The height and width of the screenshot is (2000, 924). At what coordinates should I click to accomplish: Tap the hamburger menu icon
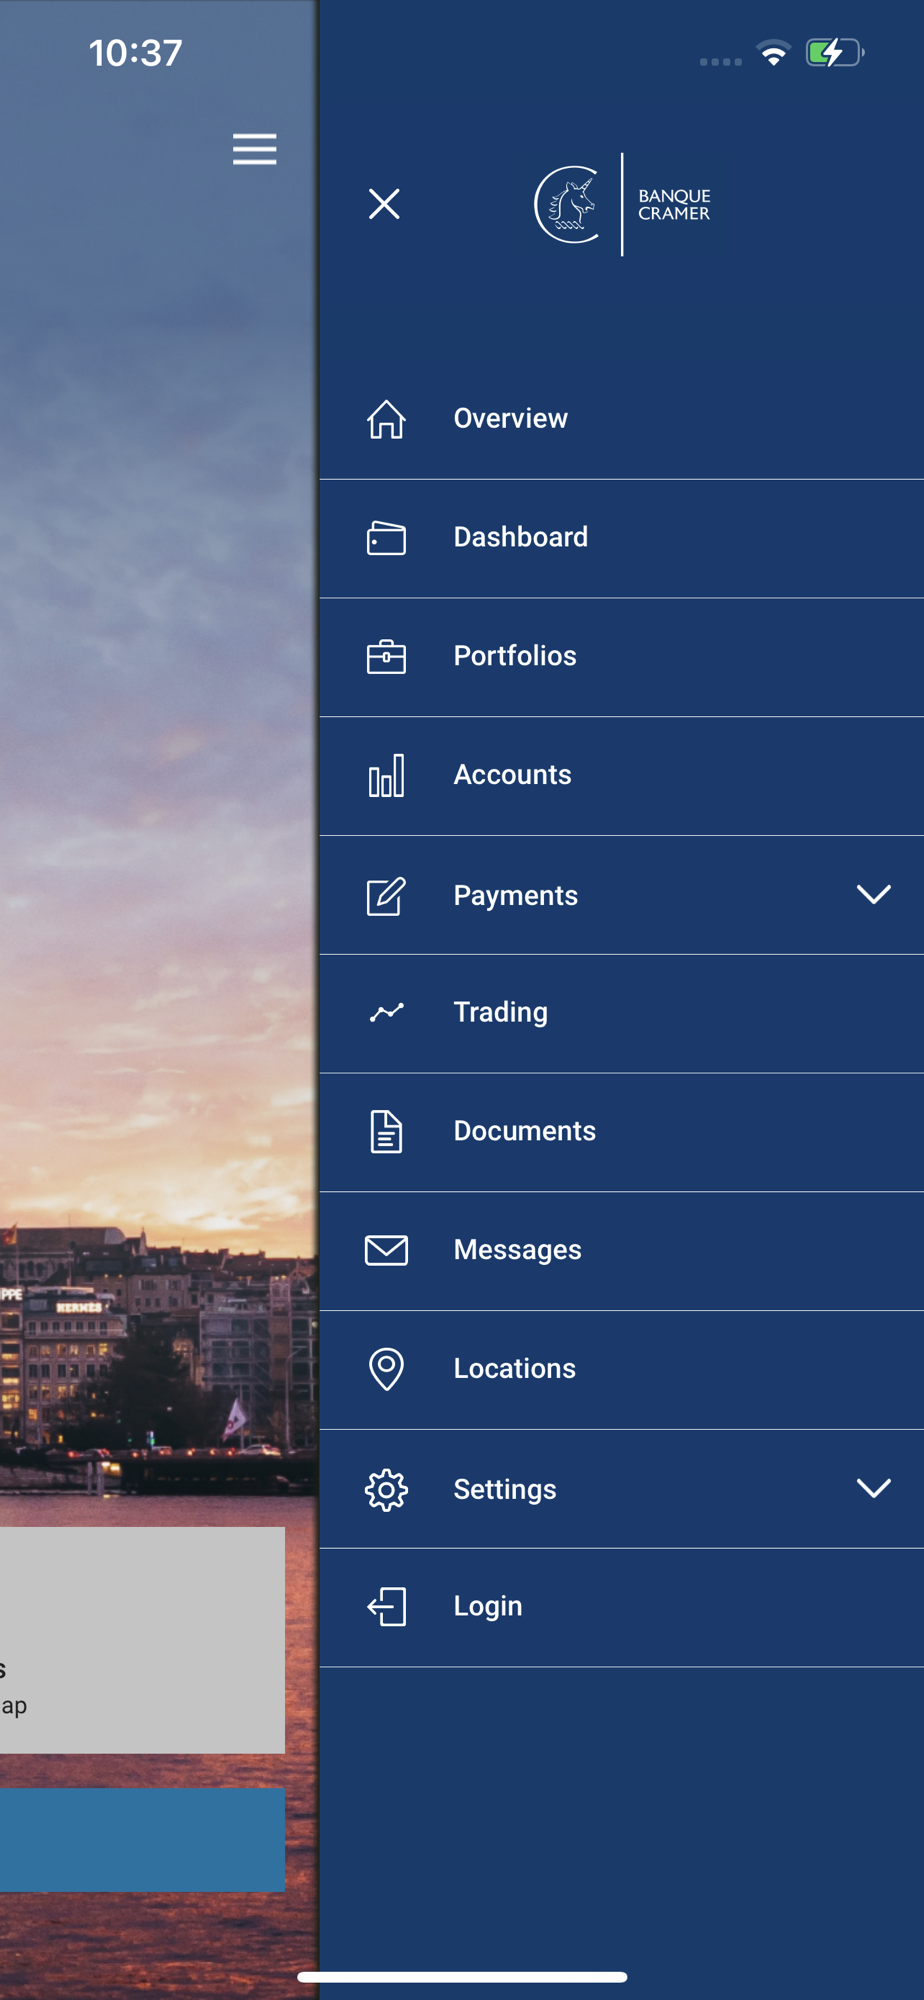255,149
